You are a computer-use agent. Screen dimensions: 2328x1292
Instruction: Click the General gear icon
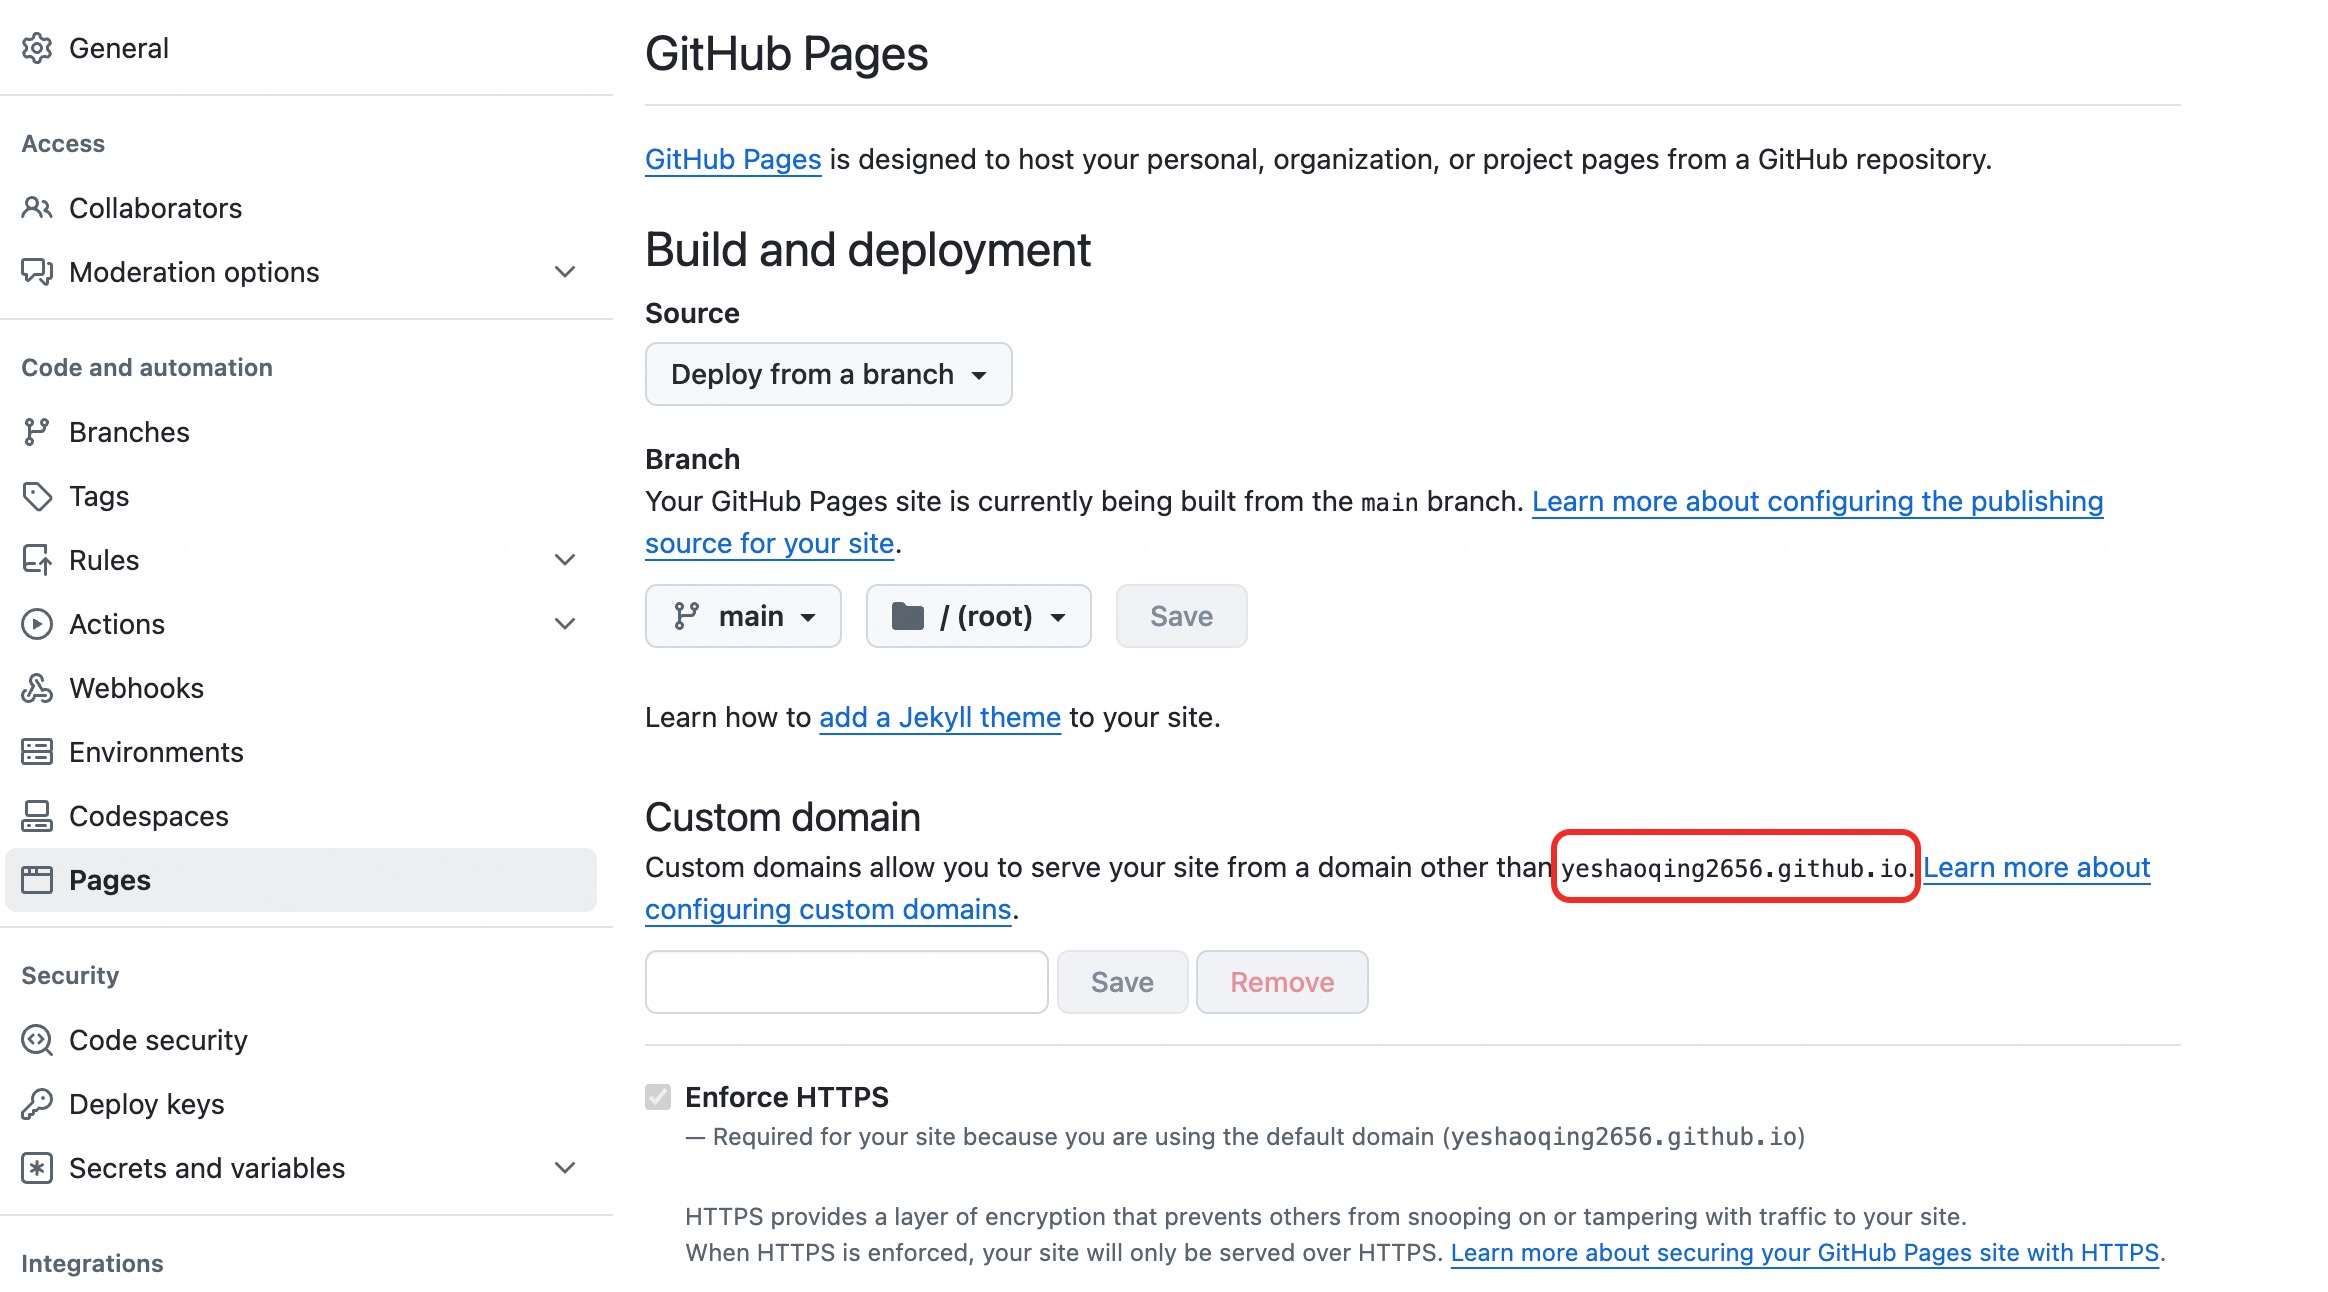(37, 48)
